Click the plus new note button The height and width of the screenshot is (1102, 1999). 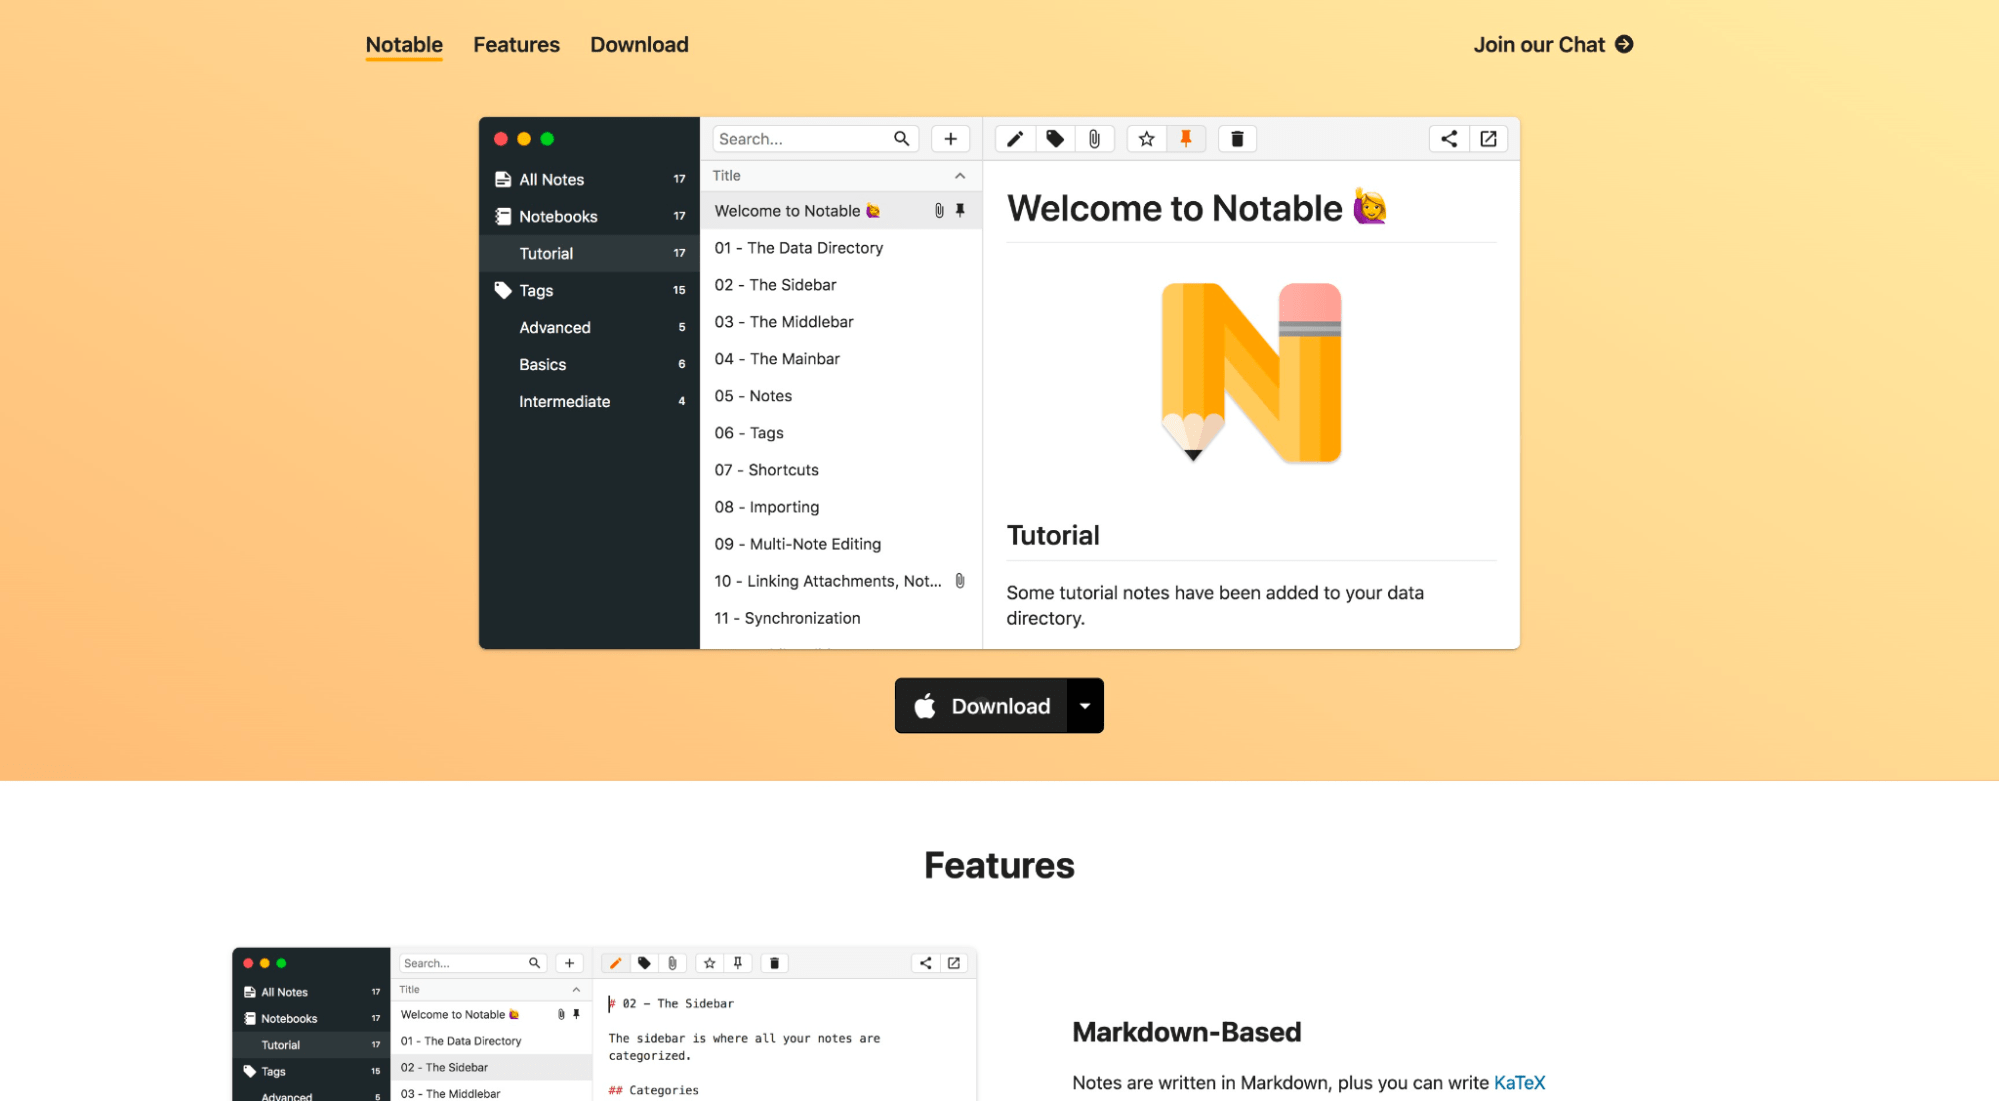coord(950,139)
